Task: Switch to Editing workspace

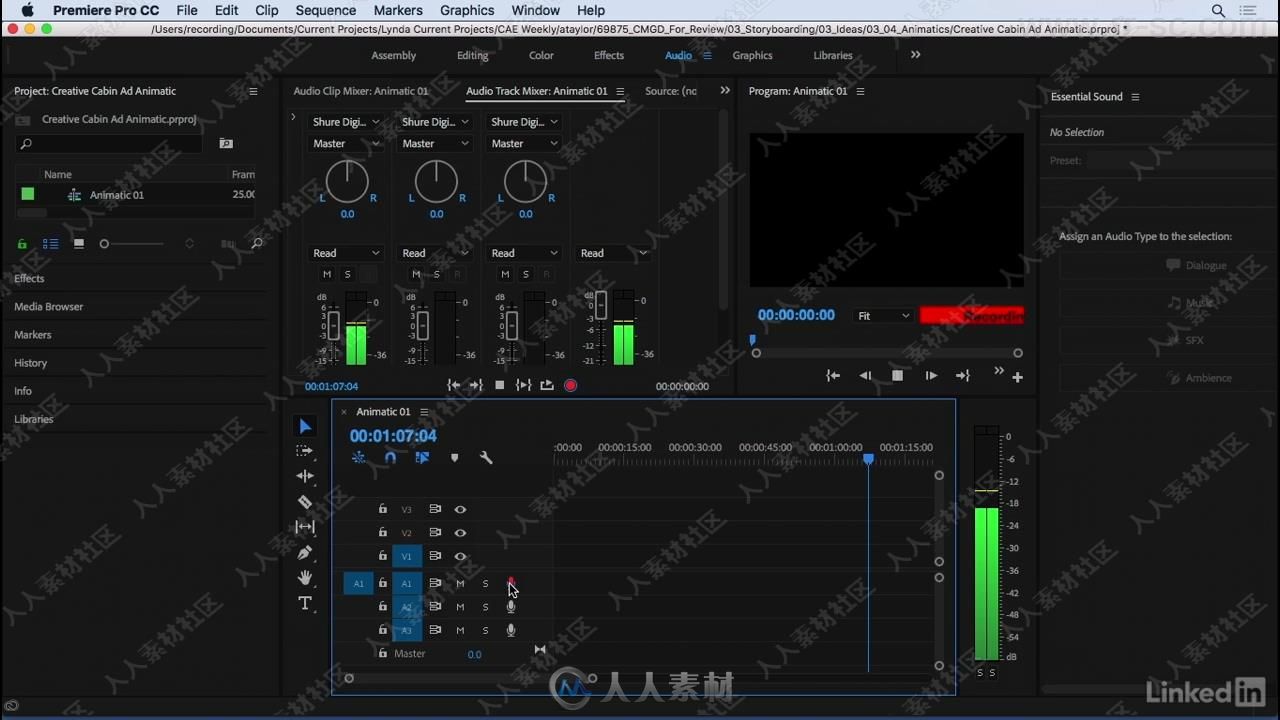Action: (472, 56)
